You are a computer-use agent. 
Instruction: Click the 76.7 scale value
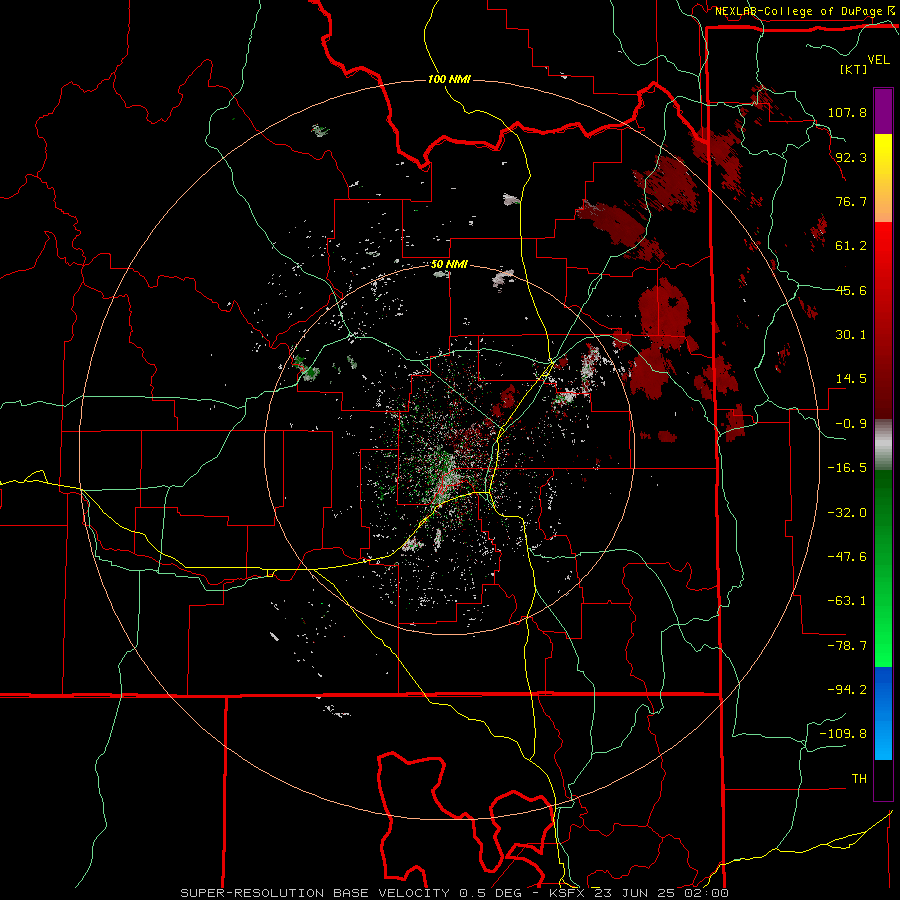coord(851,201)
